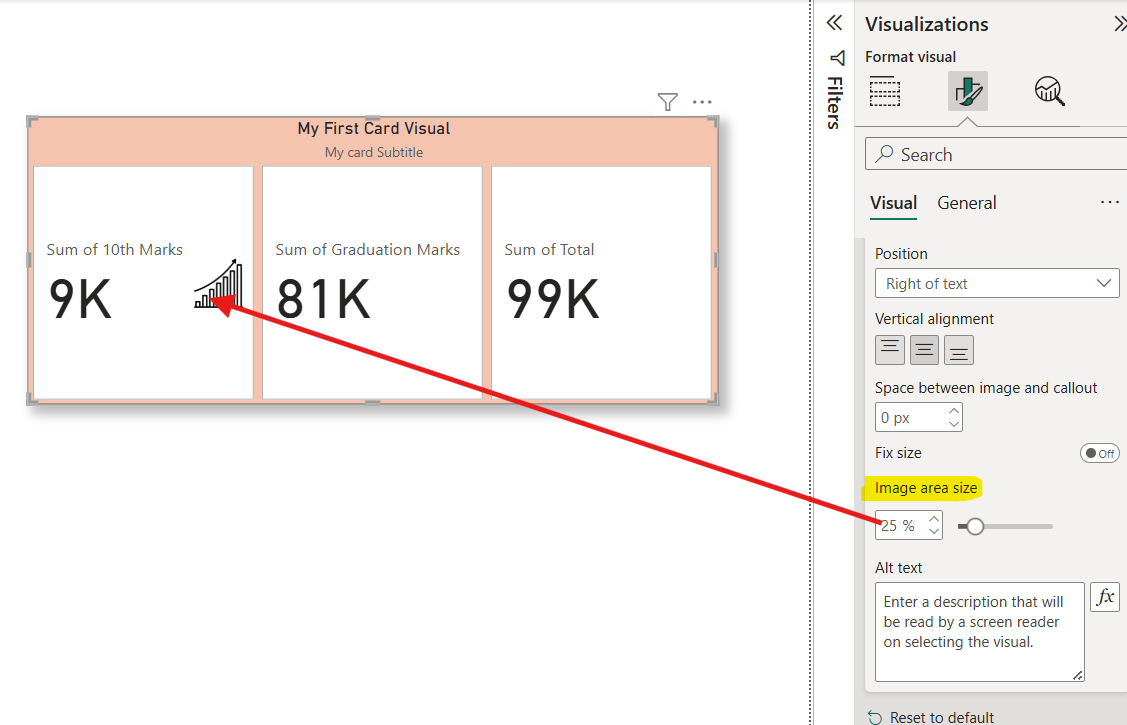1127x725 pixels.
Task: Click the ellipsis next to General tab
Action: 1110,201
